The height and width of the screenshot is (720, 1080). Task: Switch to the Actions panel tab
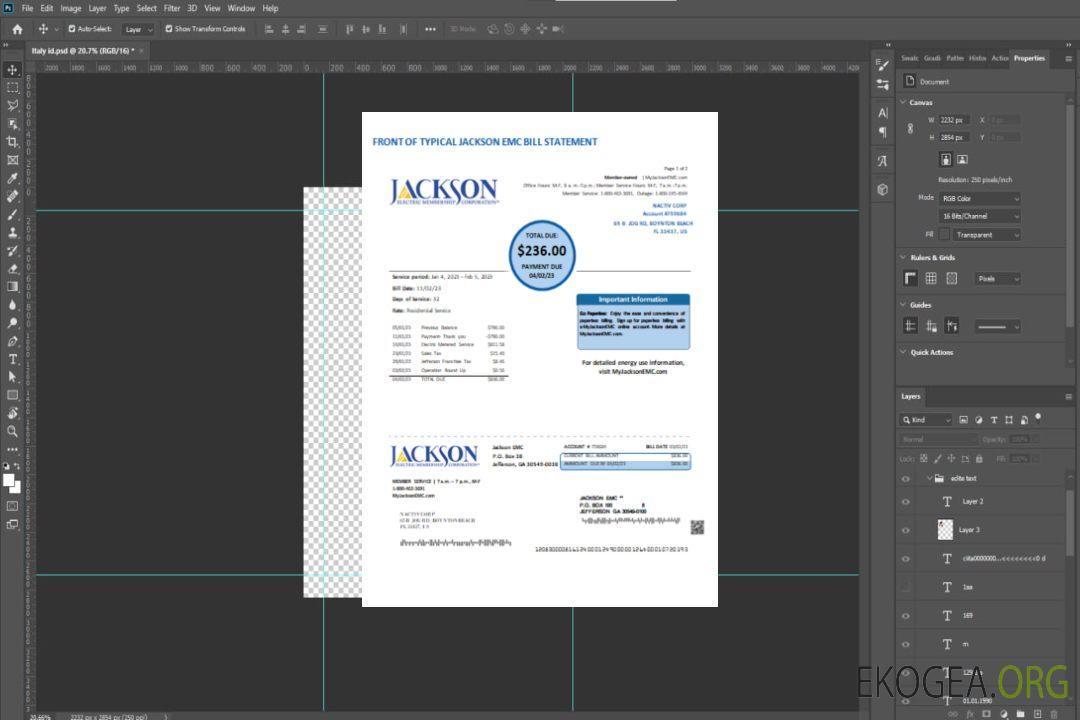coord(999,58)
